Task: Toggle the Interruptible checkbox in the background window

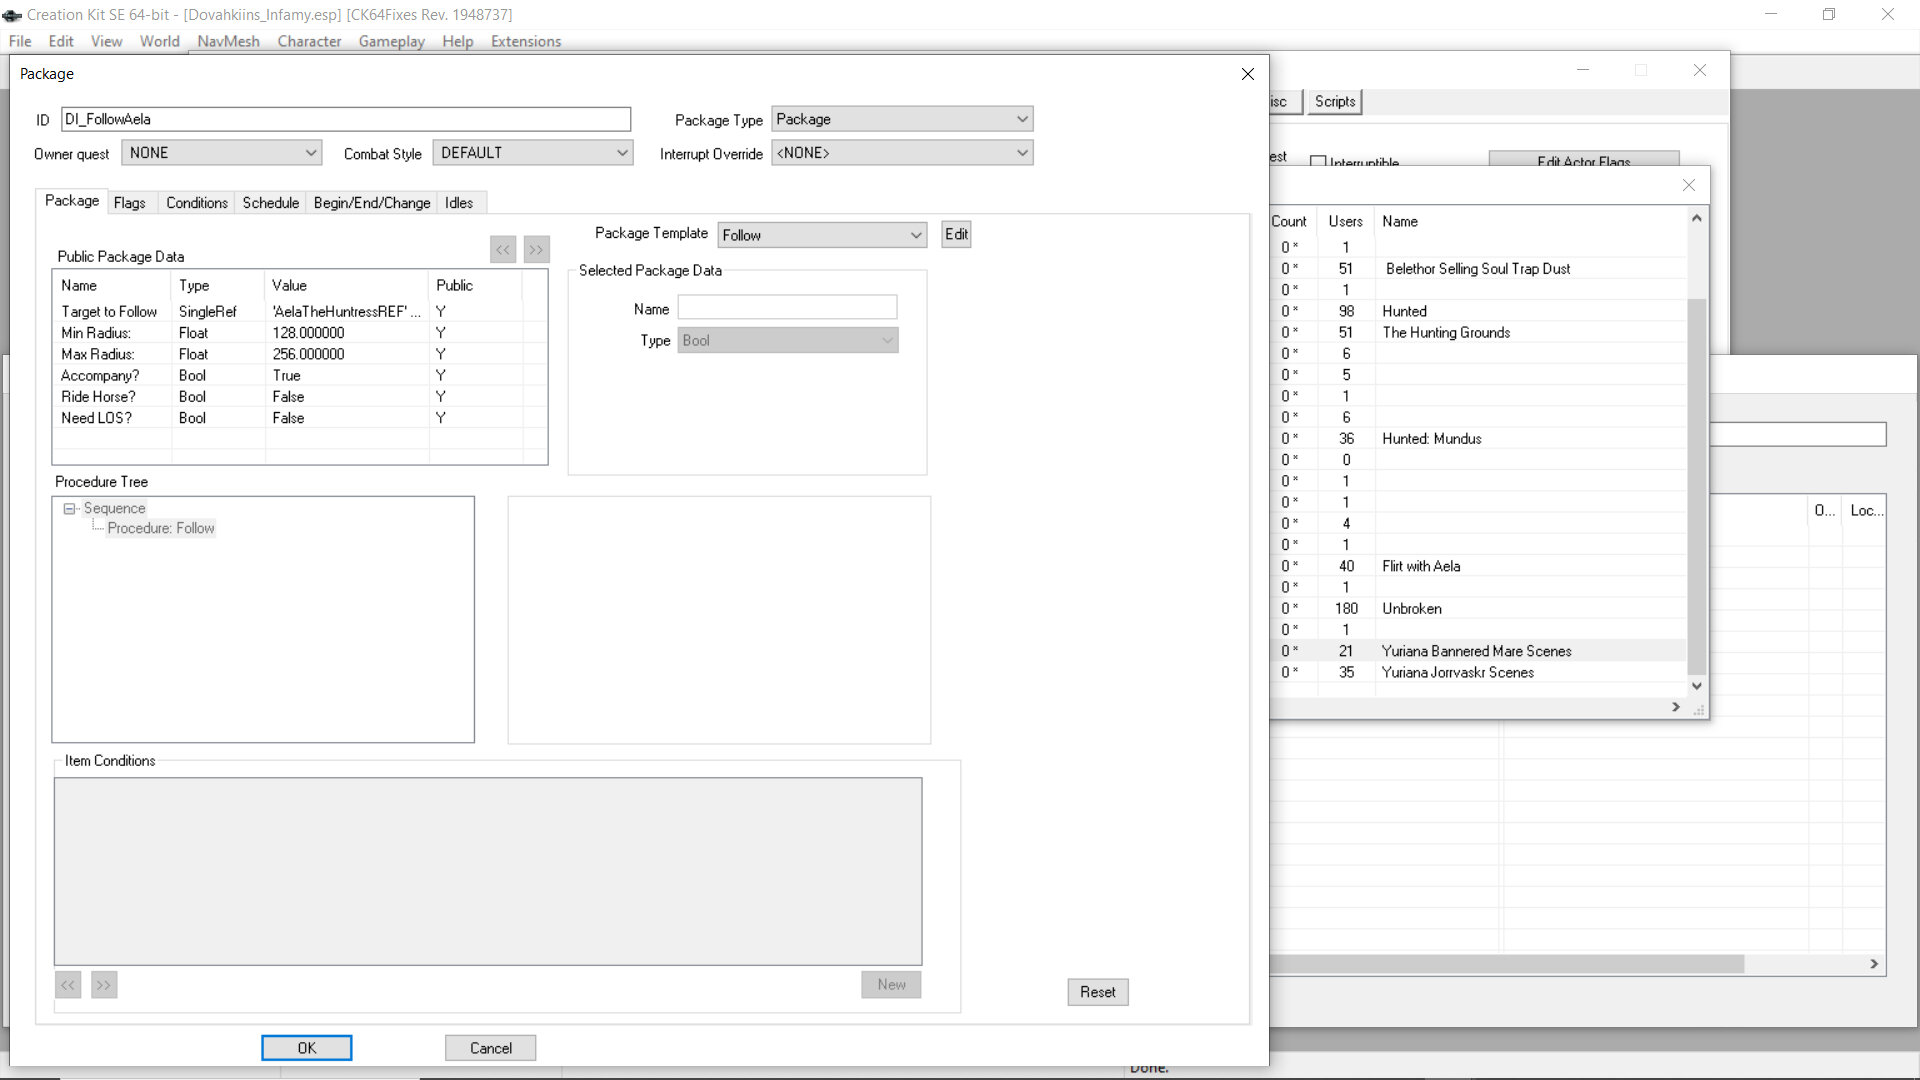Action: (x=1318, y=162)
